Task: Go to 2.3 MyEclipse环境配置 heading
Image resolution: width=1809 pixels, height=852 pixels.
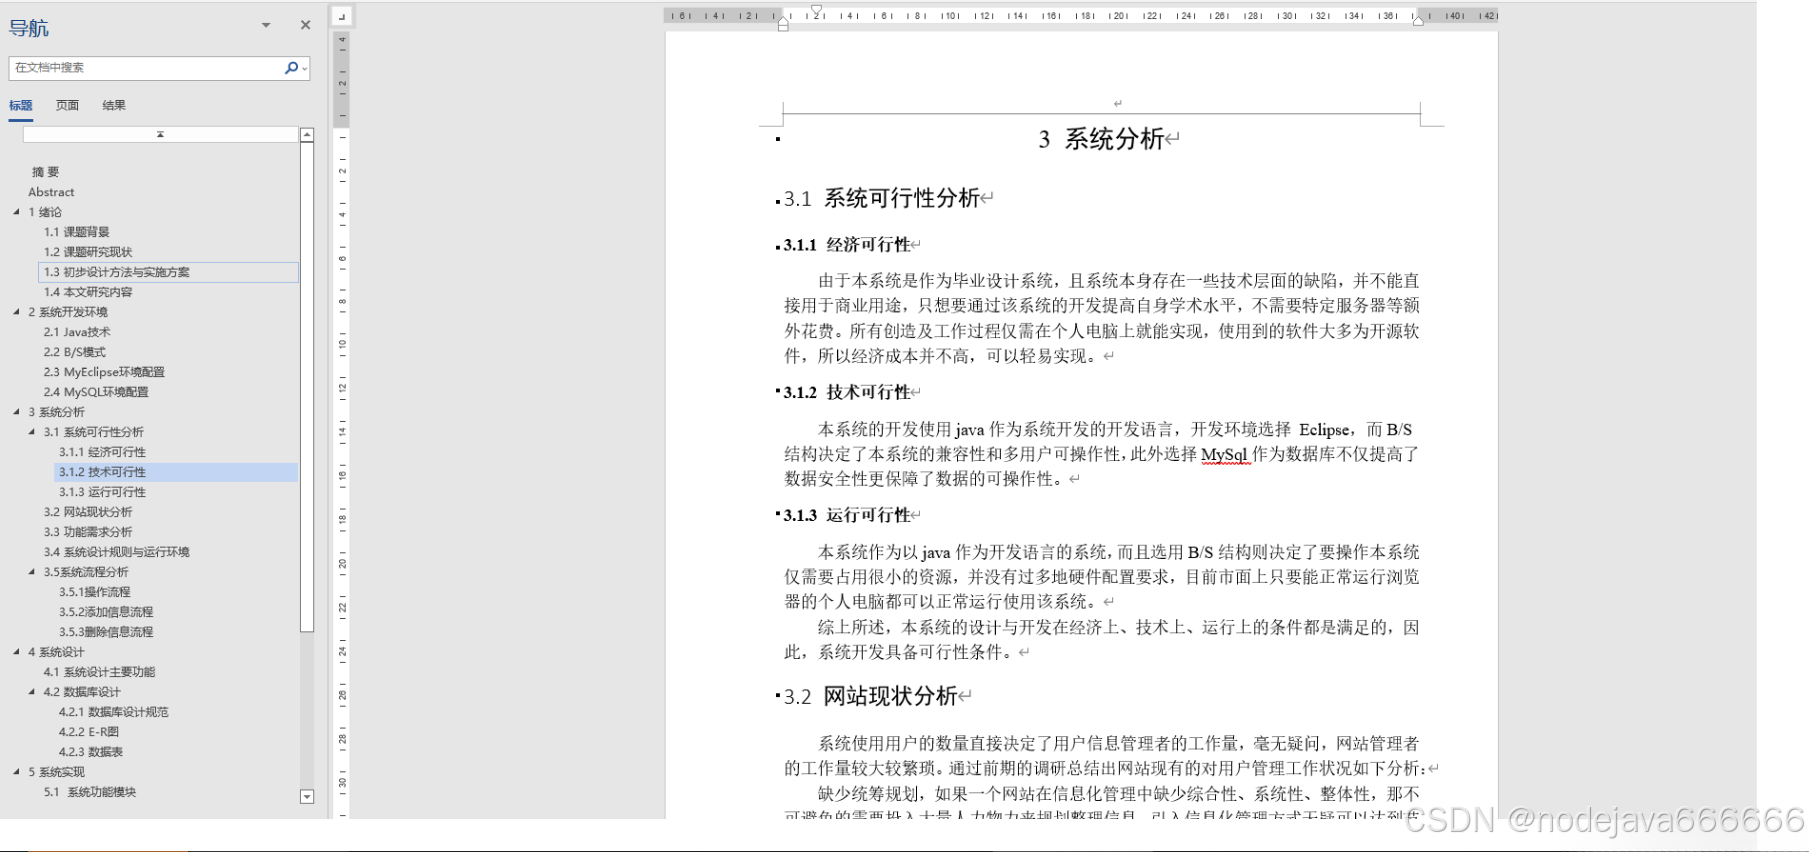Action: point(104,372)
